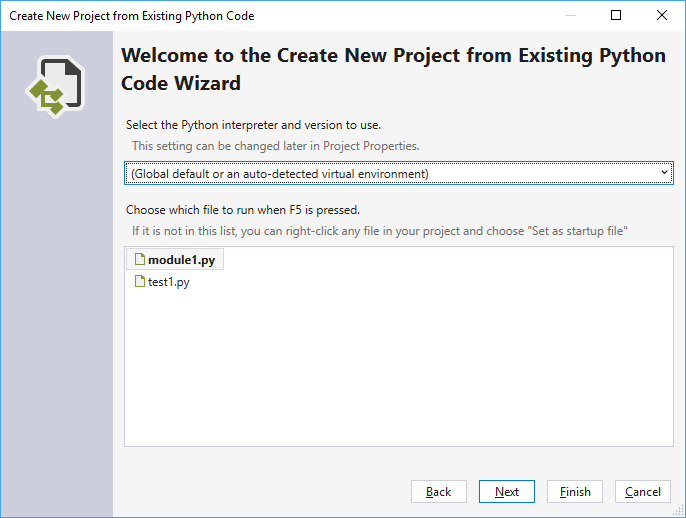
Task: Select module1.py as the startup file
Action: 181,261
